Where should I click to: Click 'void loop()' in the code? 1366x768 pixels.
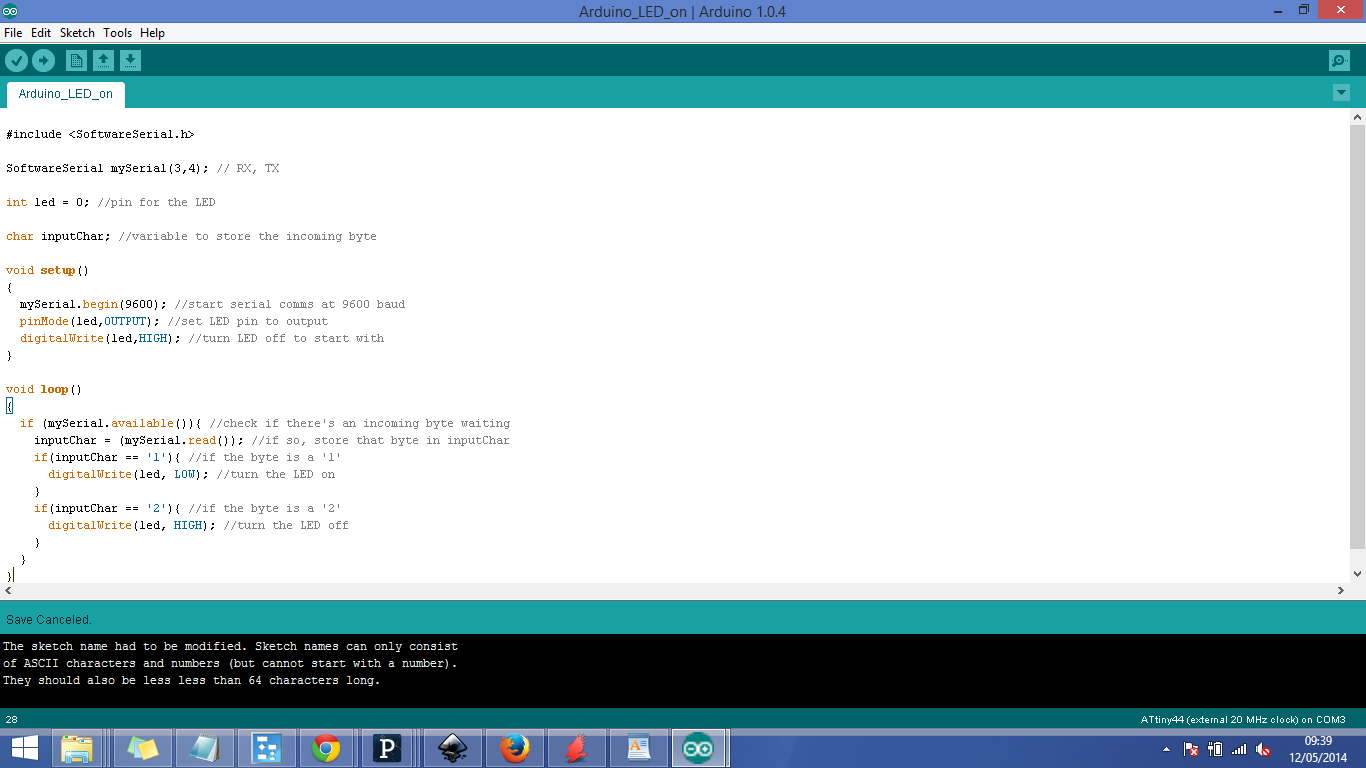(x=44, y=389)
